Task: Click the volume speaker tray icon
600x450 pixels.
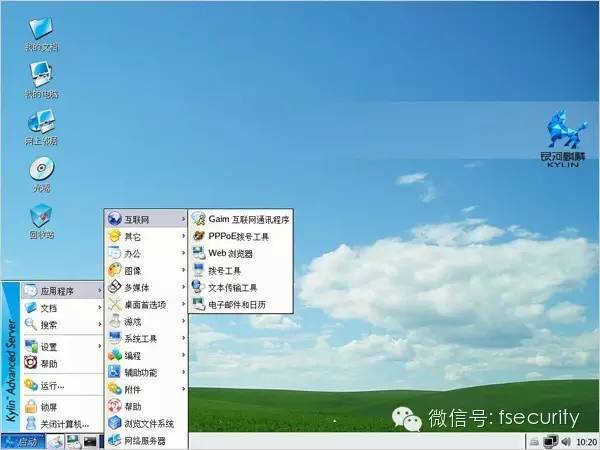Action: tap(566, 442)
